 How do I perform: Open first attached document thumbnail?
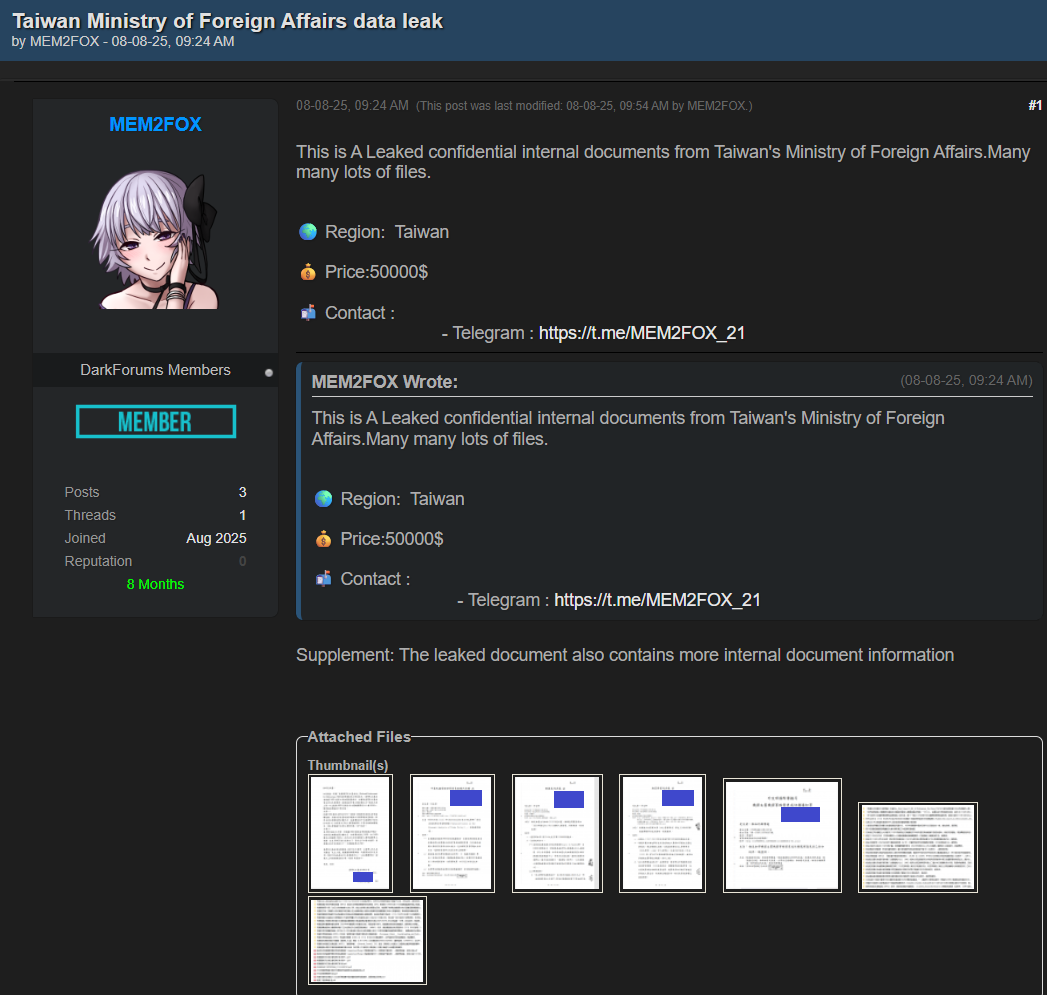(351, 833)
